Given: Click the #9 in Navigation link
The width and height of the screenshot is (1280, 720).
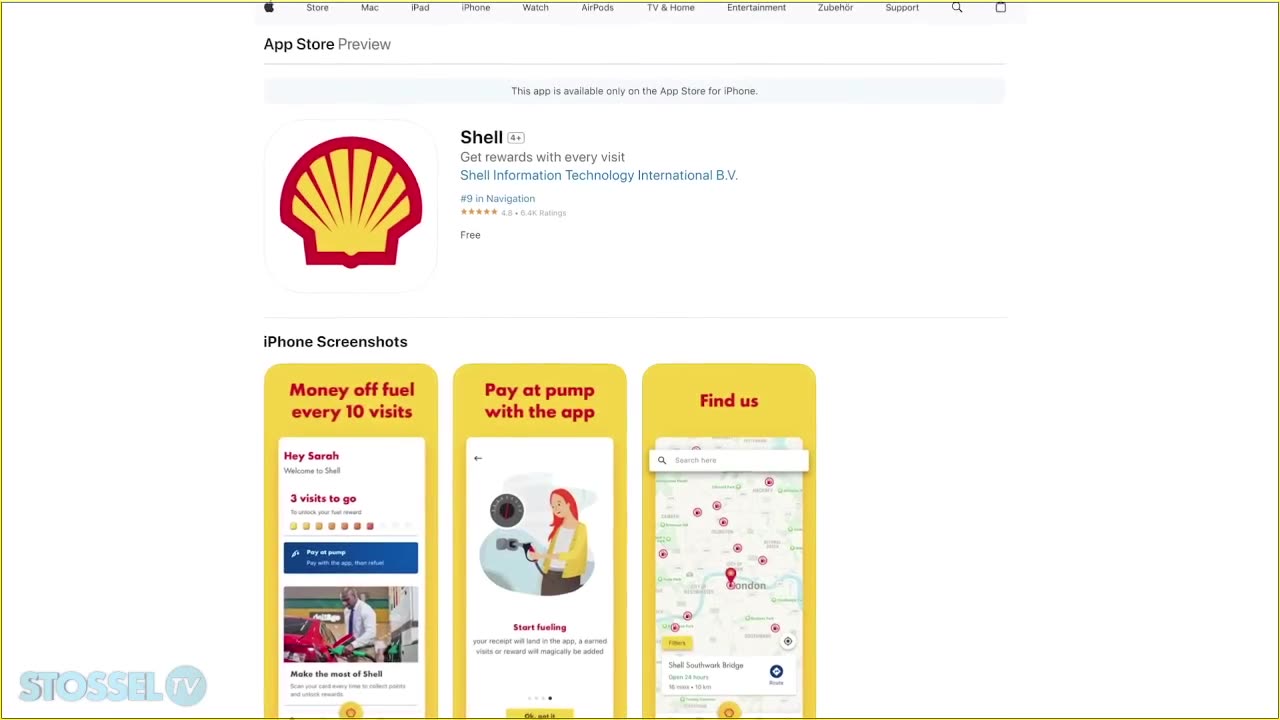Looking at the screenshot, I should click(x=498, y=198).
